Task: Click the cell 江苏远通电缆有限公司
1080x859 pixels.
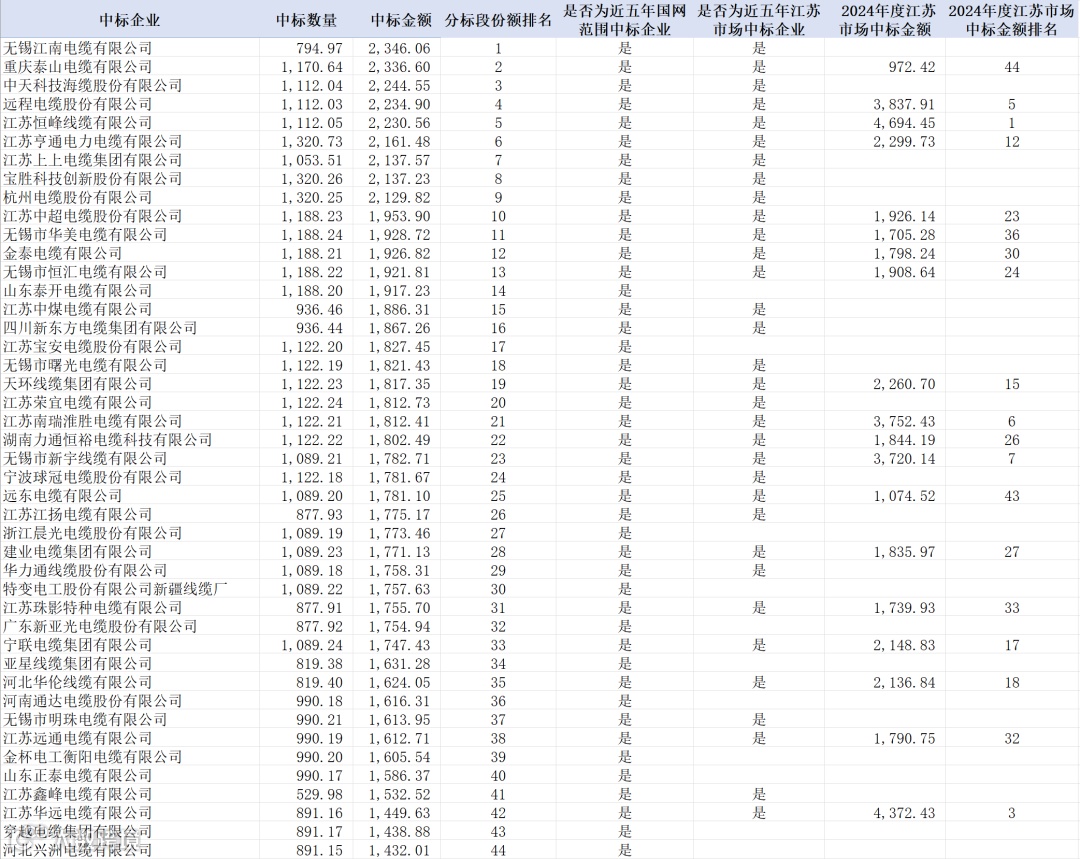Action: pyautogui.click(x=78, y=738)
